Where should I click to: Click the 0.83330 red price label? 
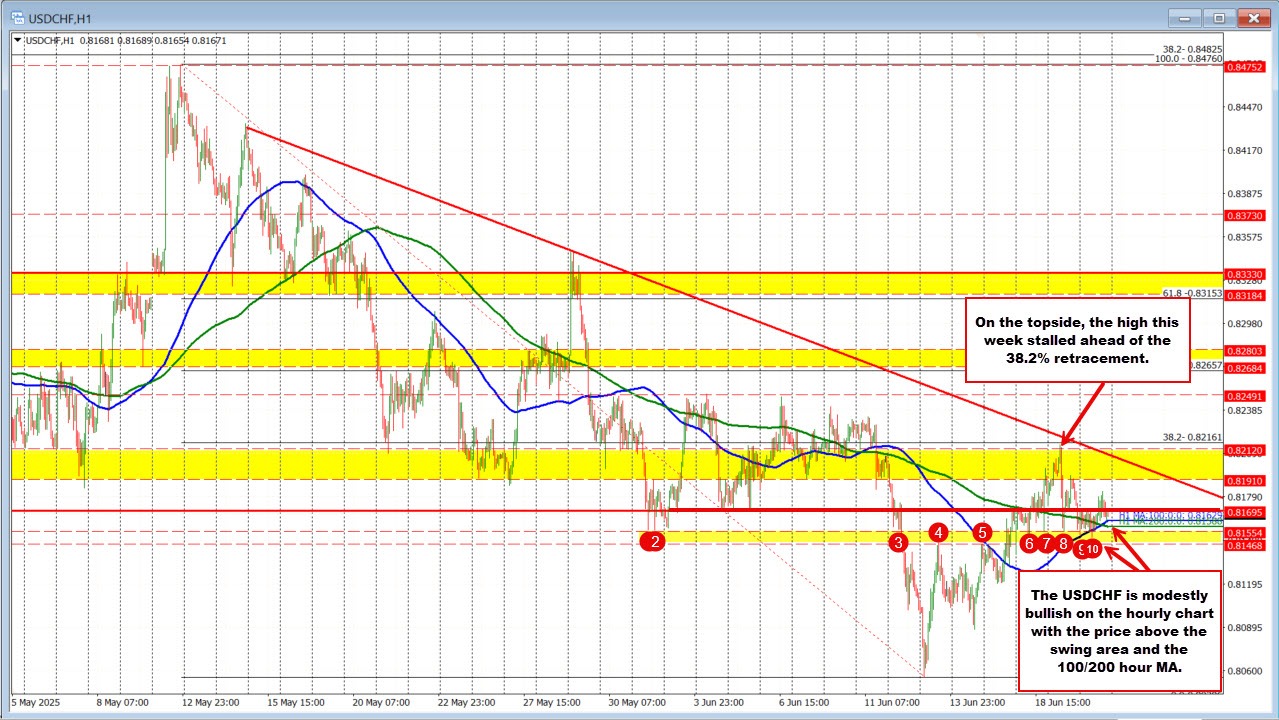pyautogui.click(x=1243, y=272)
